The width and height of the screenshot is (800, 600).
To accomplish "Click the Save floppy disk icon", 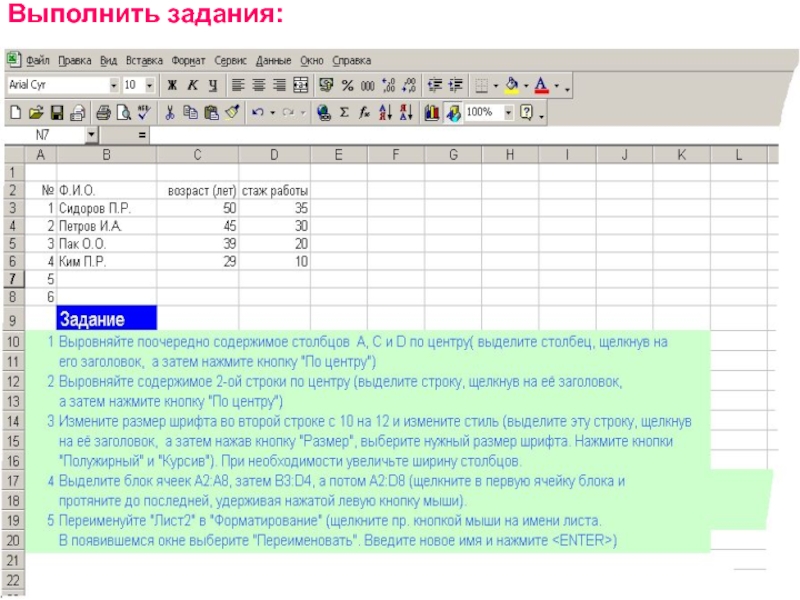I will (57, 113).
